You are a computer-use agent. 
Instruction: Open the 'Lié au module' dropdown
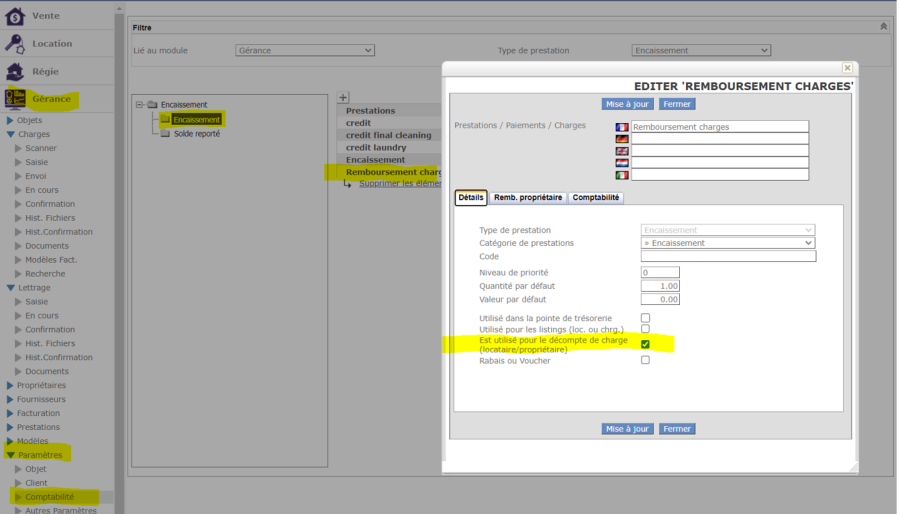[x=304, y=50]
